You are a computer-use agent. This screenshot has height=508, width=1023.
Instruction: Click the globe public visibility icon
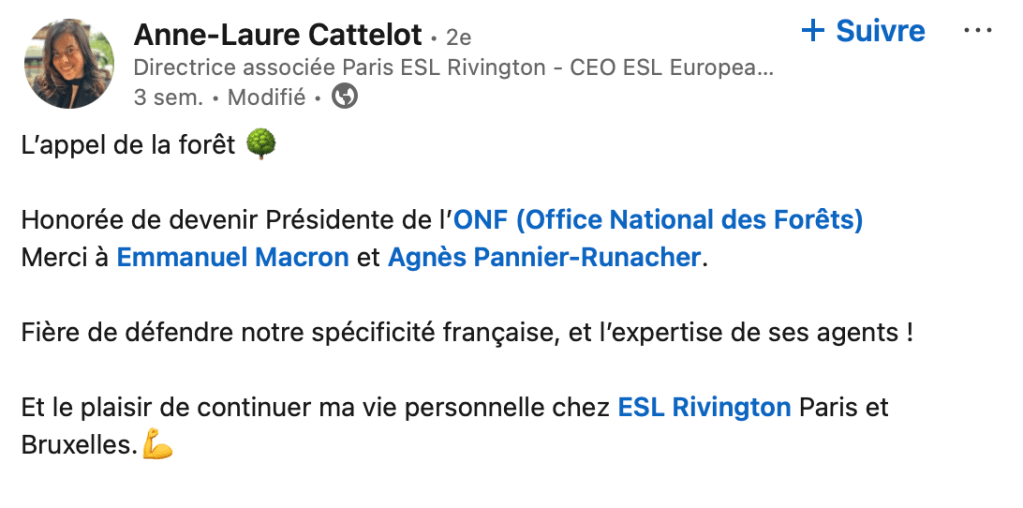tap(345, 97)
